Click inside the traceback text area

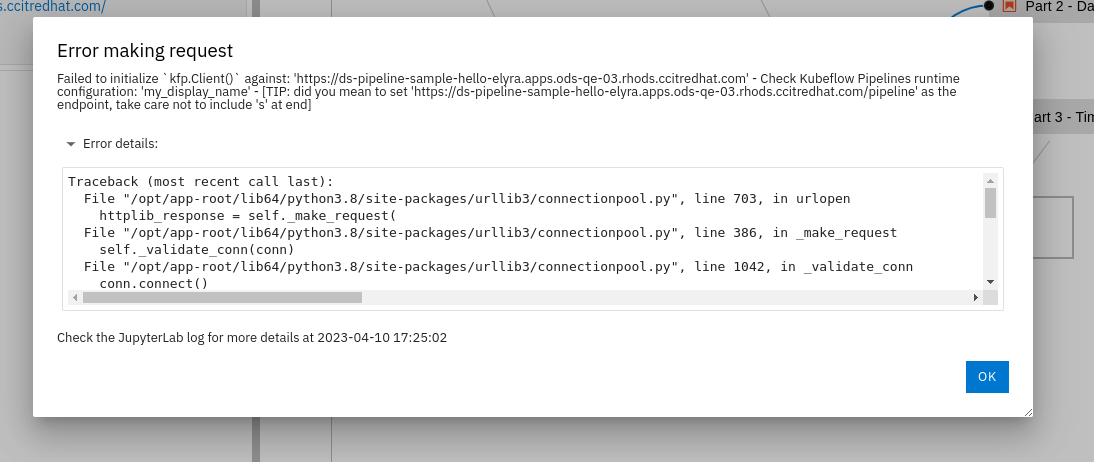(500, 230)
